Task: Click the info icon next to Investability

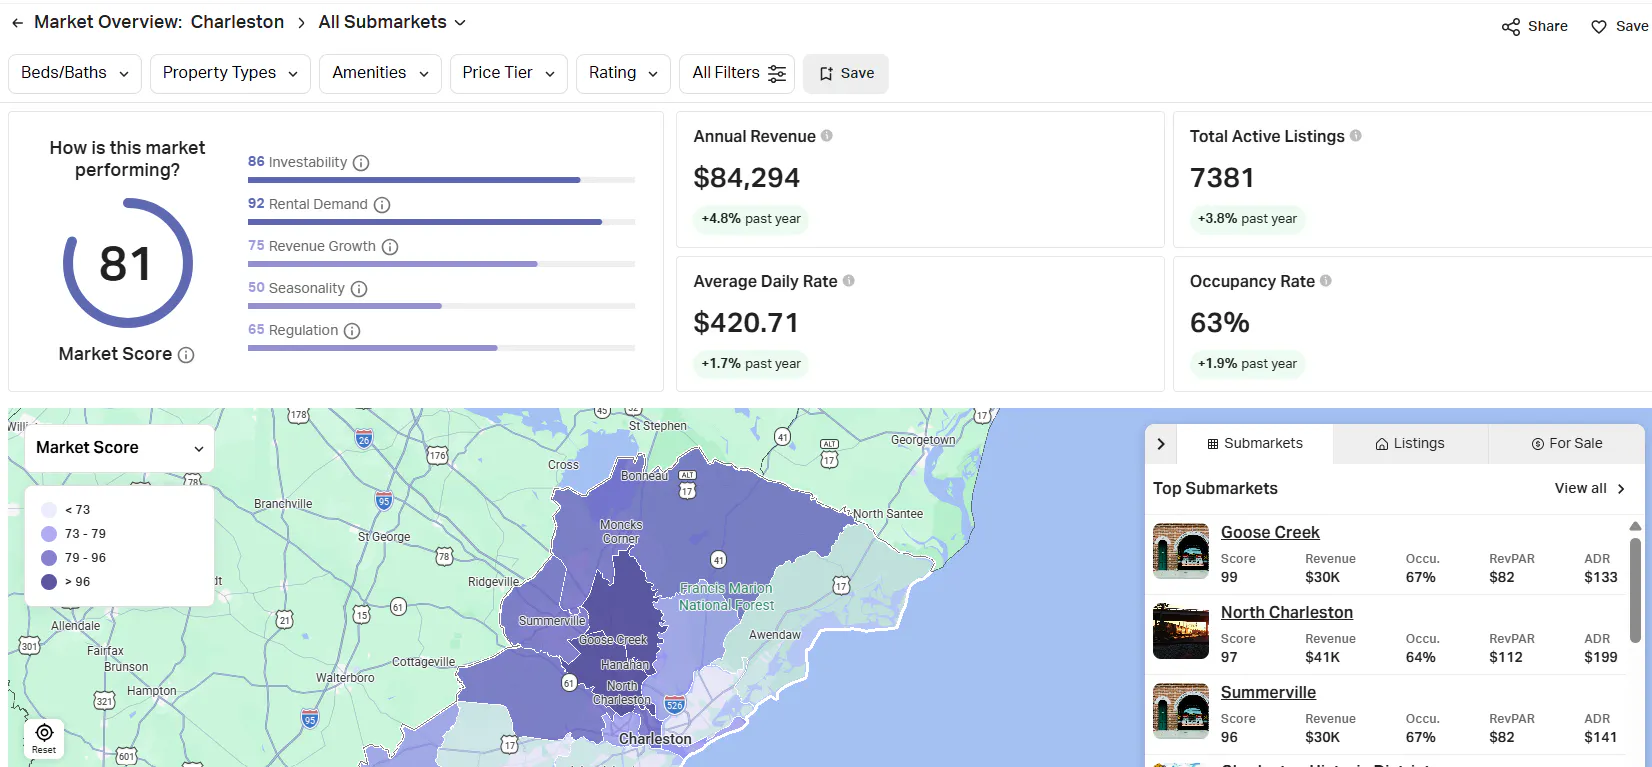Action: pos(361,163)
